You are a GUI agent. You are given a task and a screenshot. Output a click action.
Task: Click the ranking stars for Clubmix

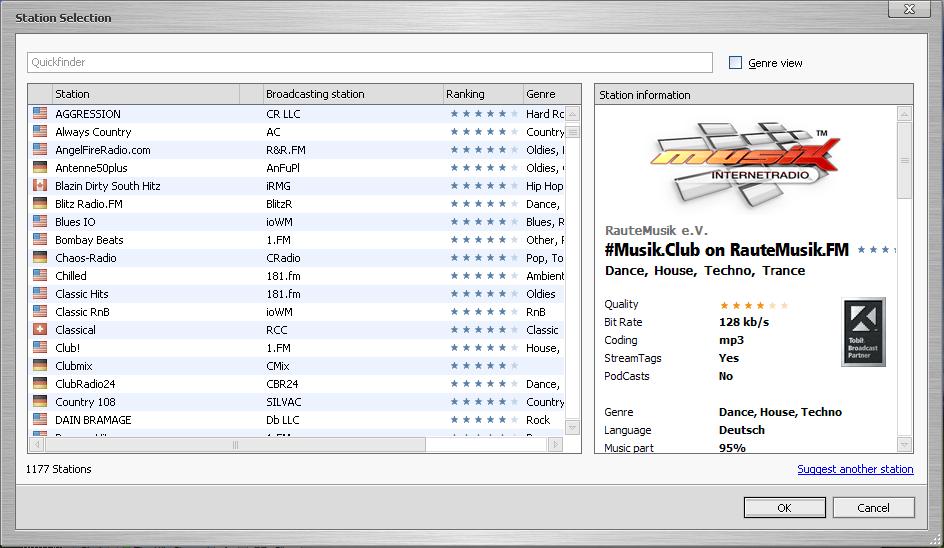point(483,366)
